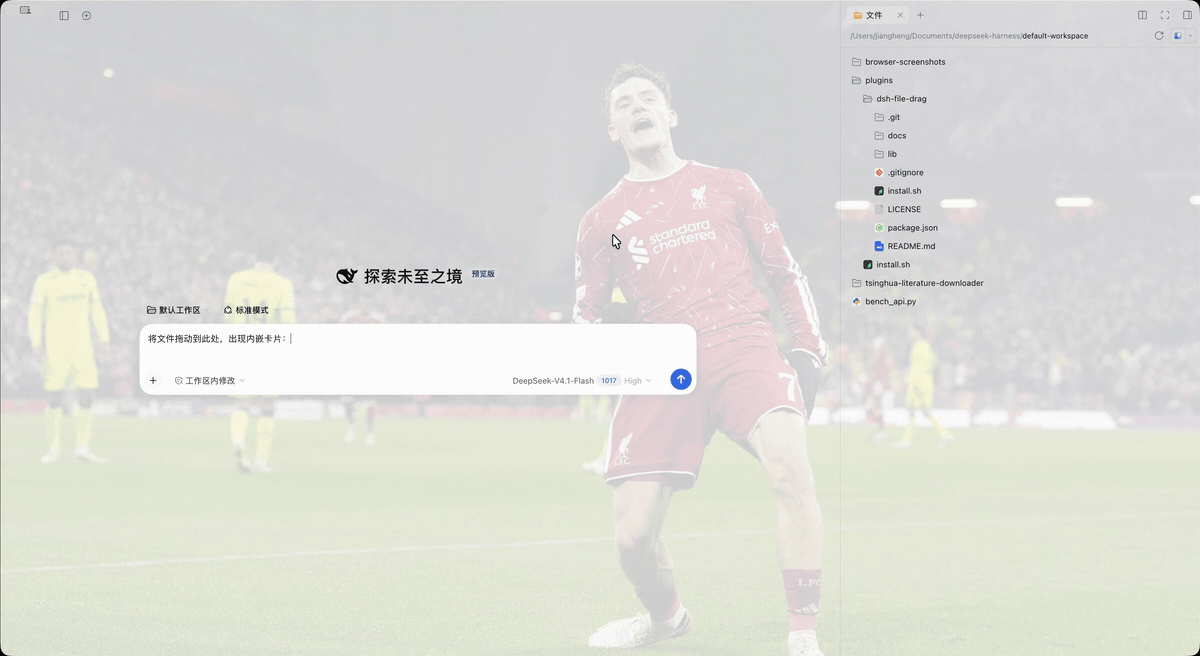Close the 文件 tab
This screenshot has height=656, width=1200.
click(x=900, y=15)
